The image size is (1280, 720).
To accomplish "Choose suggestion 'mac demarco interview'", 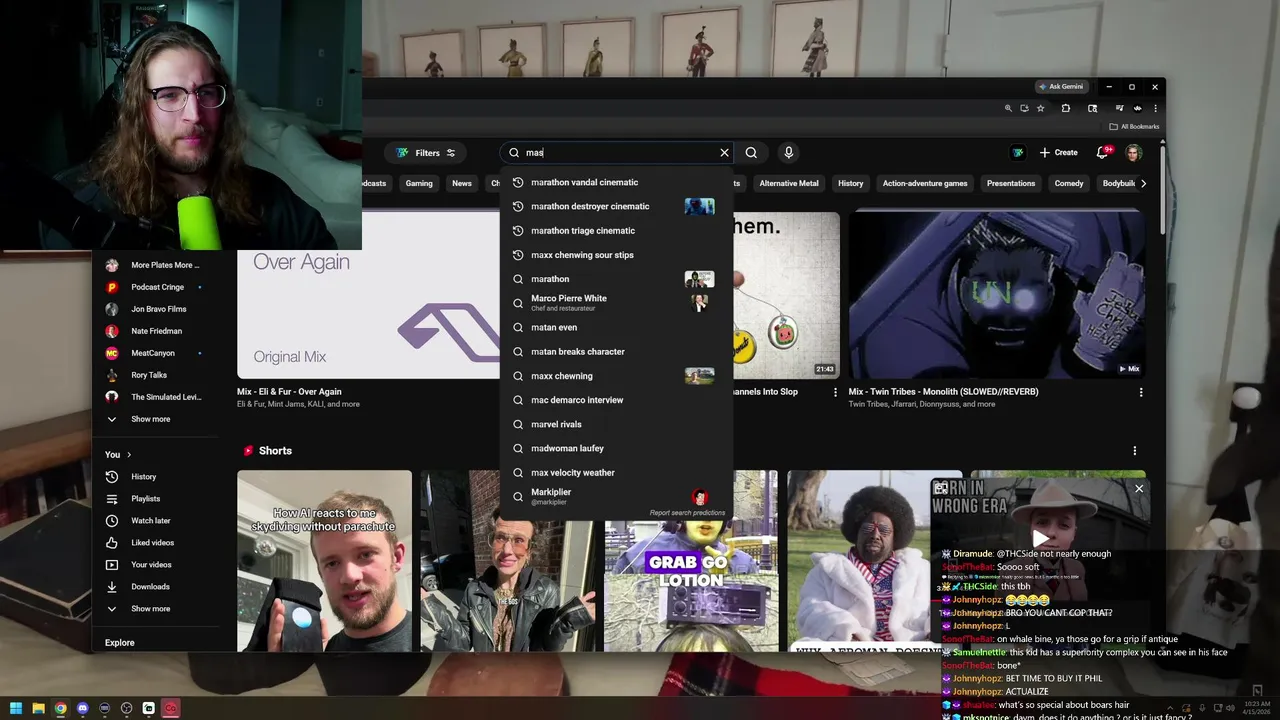I will 616,400.
